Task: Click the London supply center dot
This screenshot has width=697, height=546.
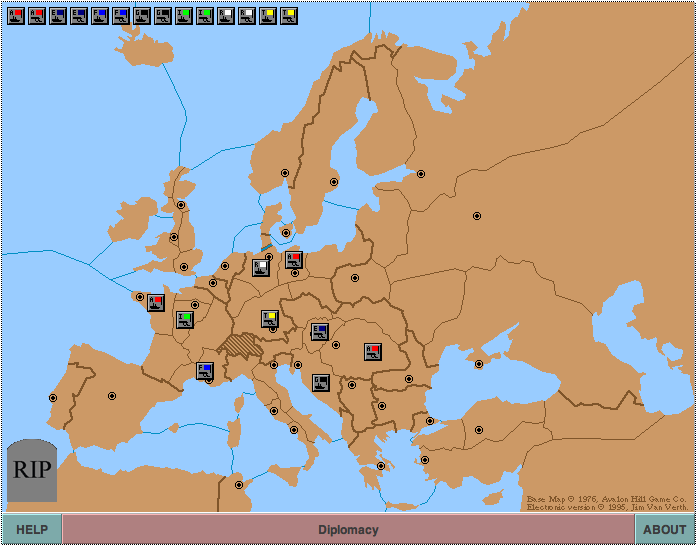Action: click(184, 267)
